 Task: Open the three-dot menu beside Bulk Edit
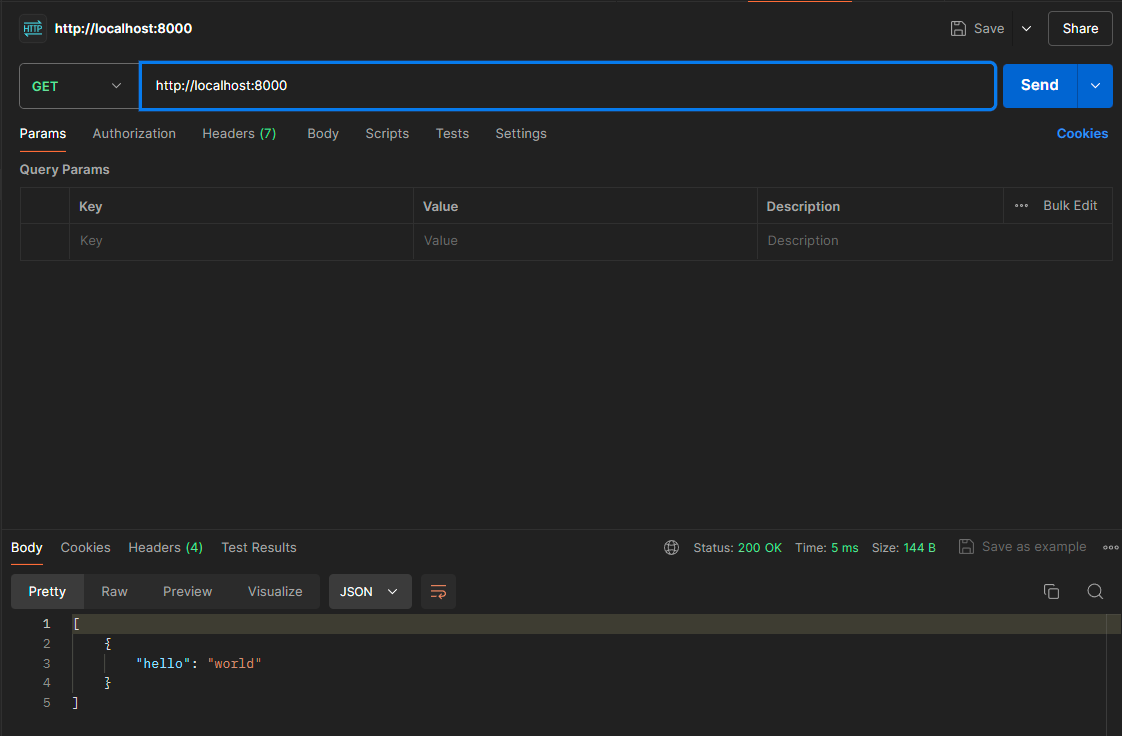(x=1021, y=206)
